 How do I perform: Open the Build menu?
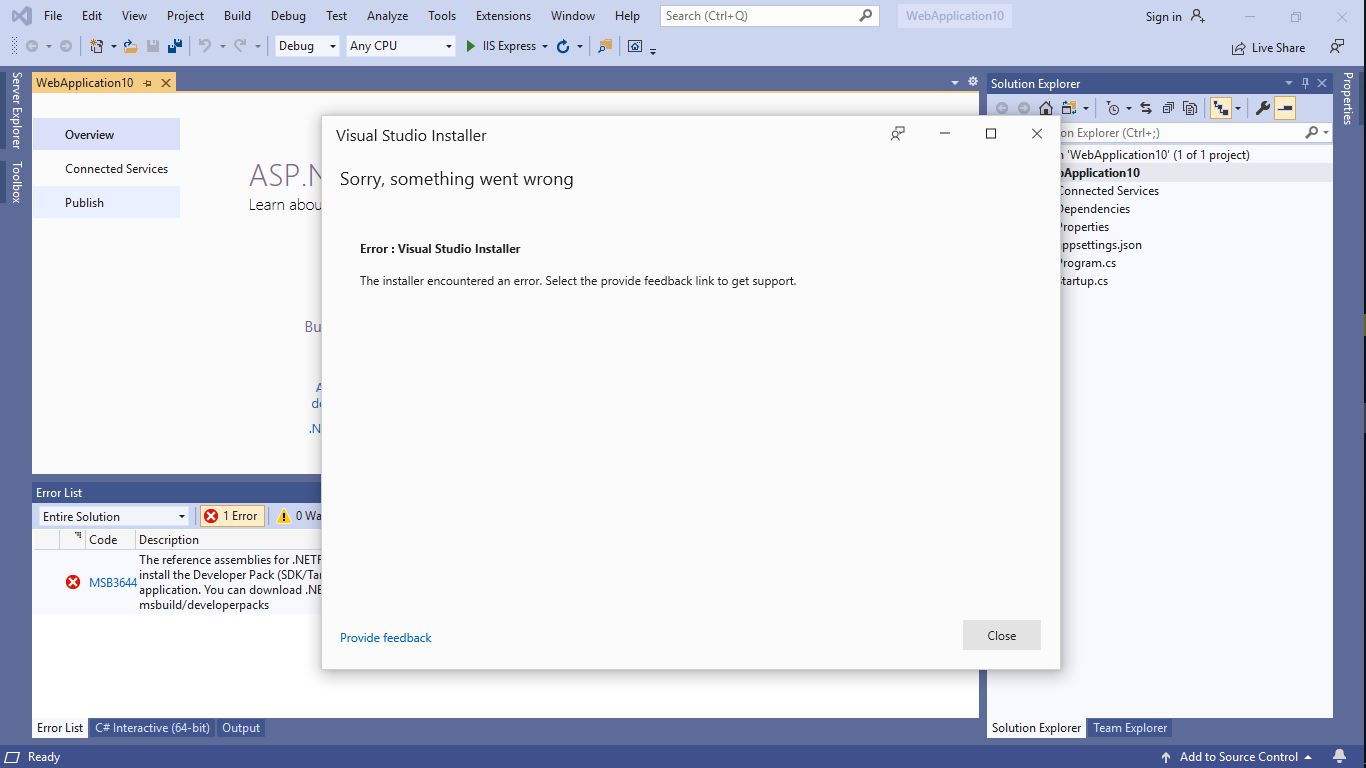(237, 16)
